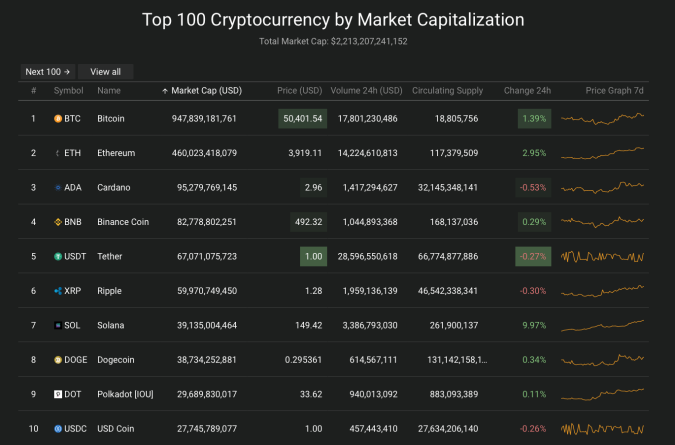The width and height of the screenshot is (675, 445).
Task: Sort table by Change 24h header
Action: pos(527,91)
